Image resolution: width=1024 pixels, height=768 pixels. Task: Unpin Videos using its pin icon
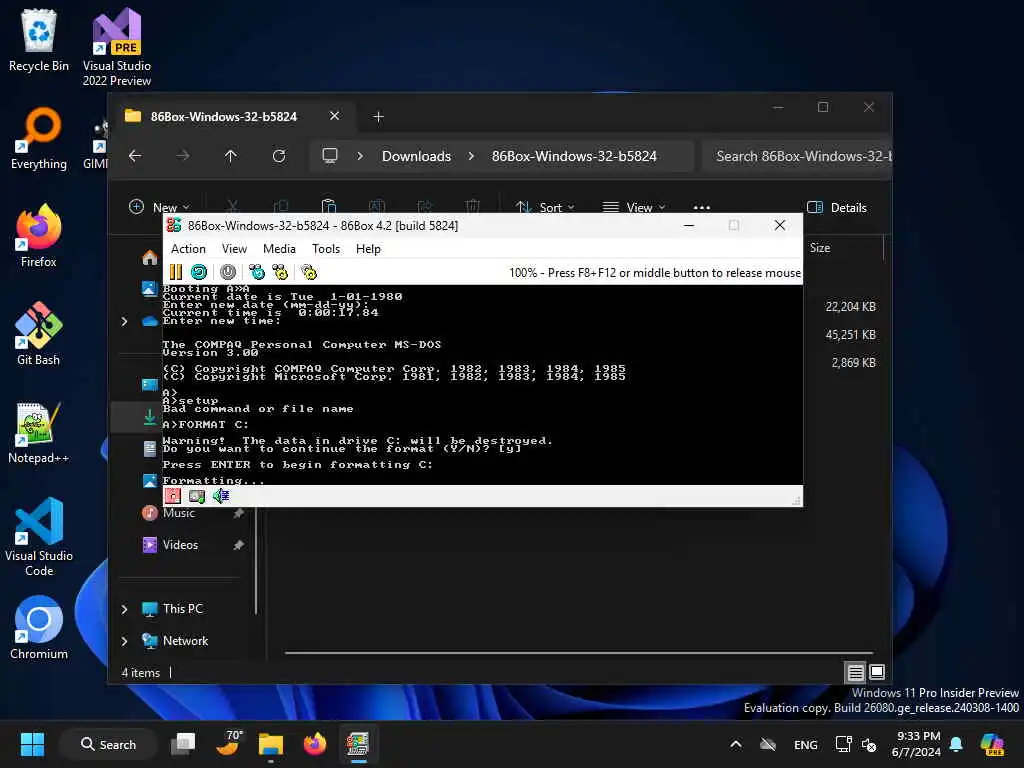[239, 545]
